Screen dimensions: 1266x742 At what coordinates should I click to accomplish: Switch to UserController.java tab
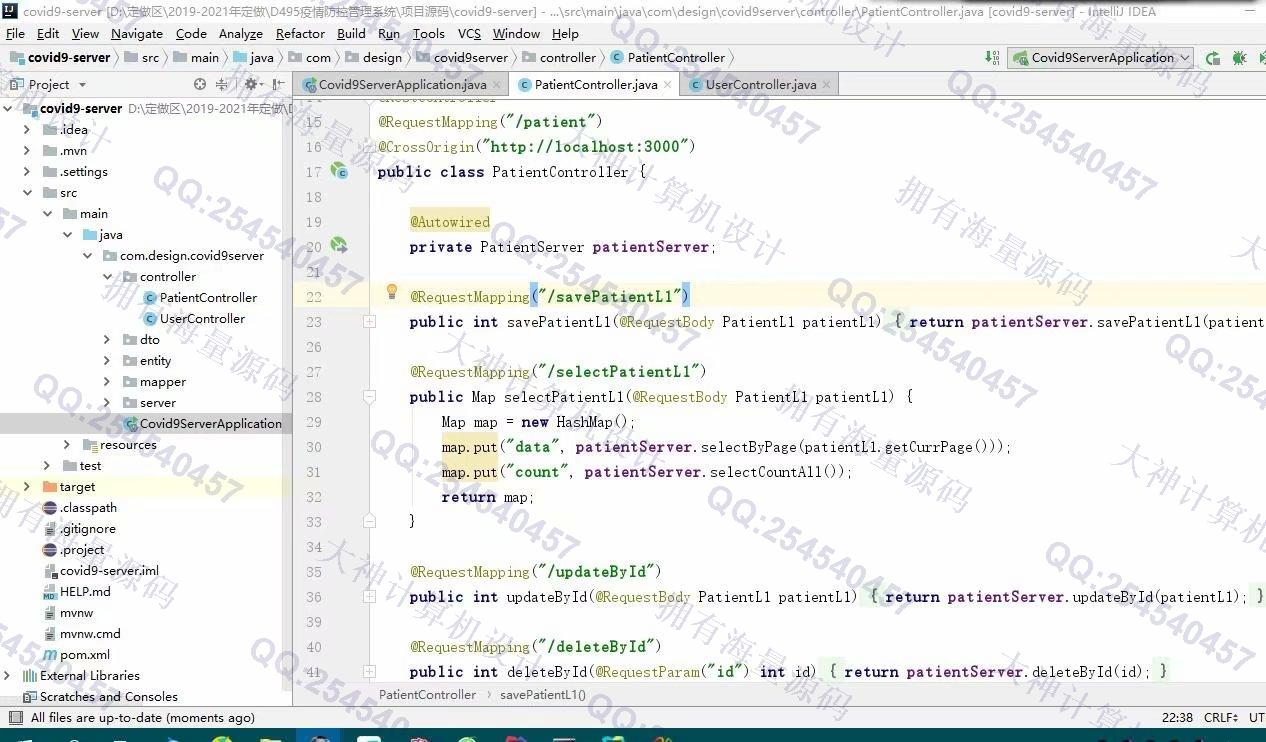(x=760, y=85)
